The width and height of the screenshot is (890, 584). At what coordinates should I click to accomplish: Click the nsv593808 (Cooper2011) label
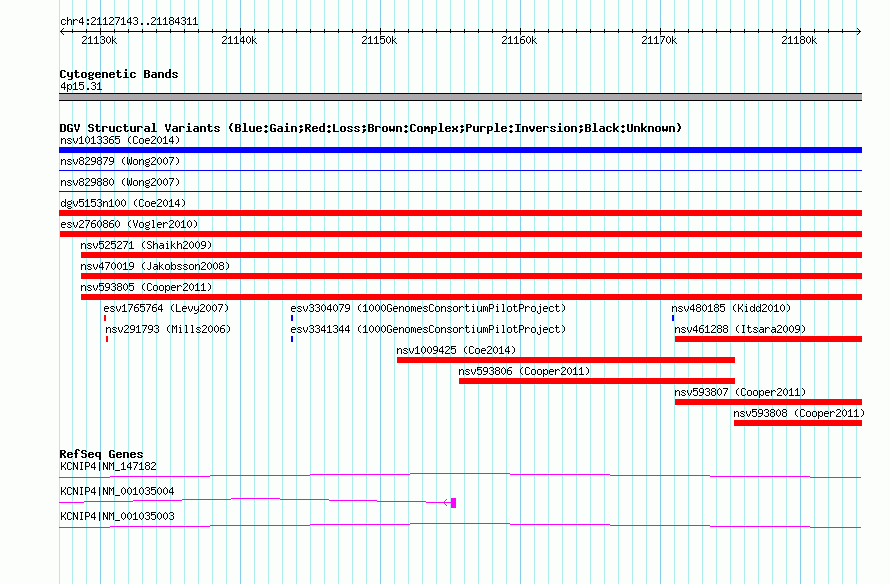[x=799, y=413]
